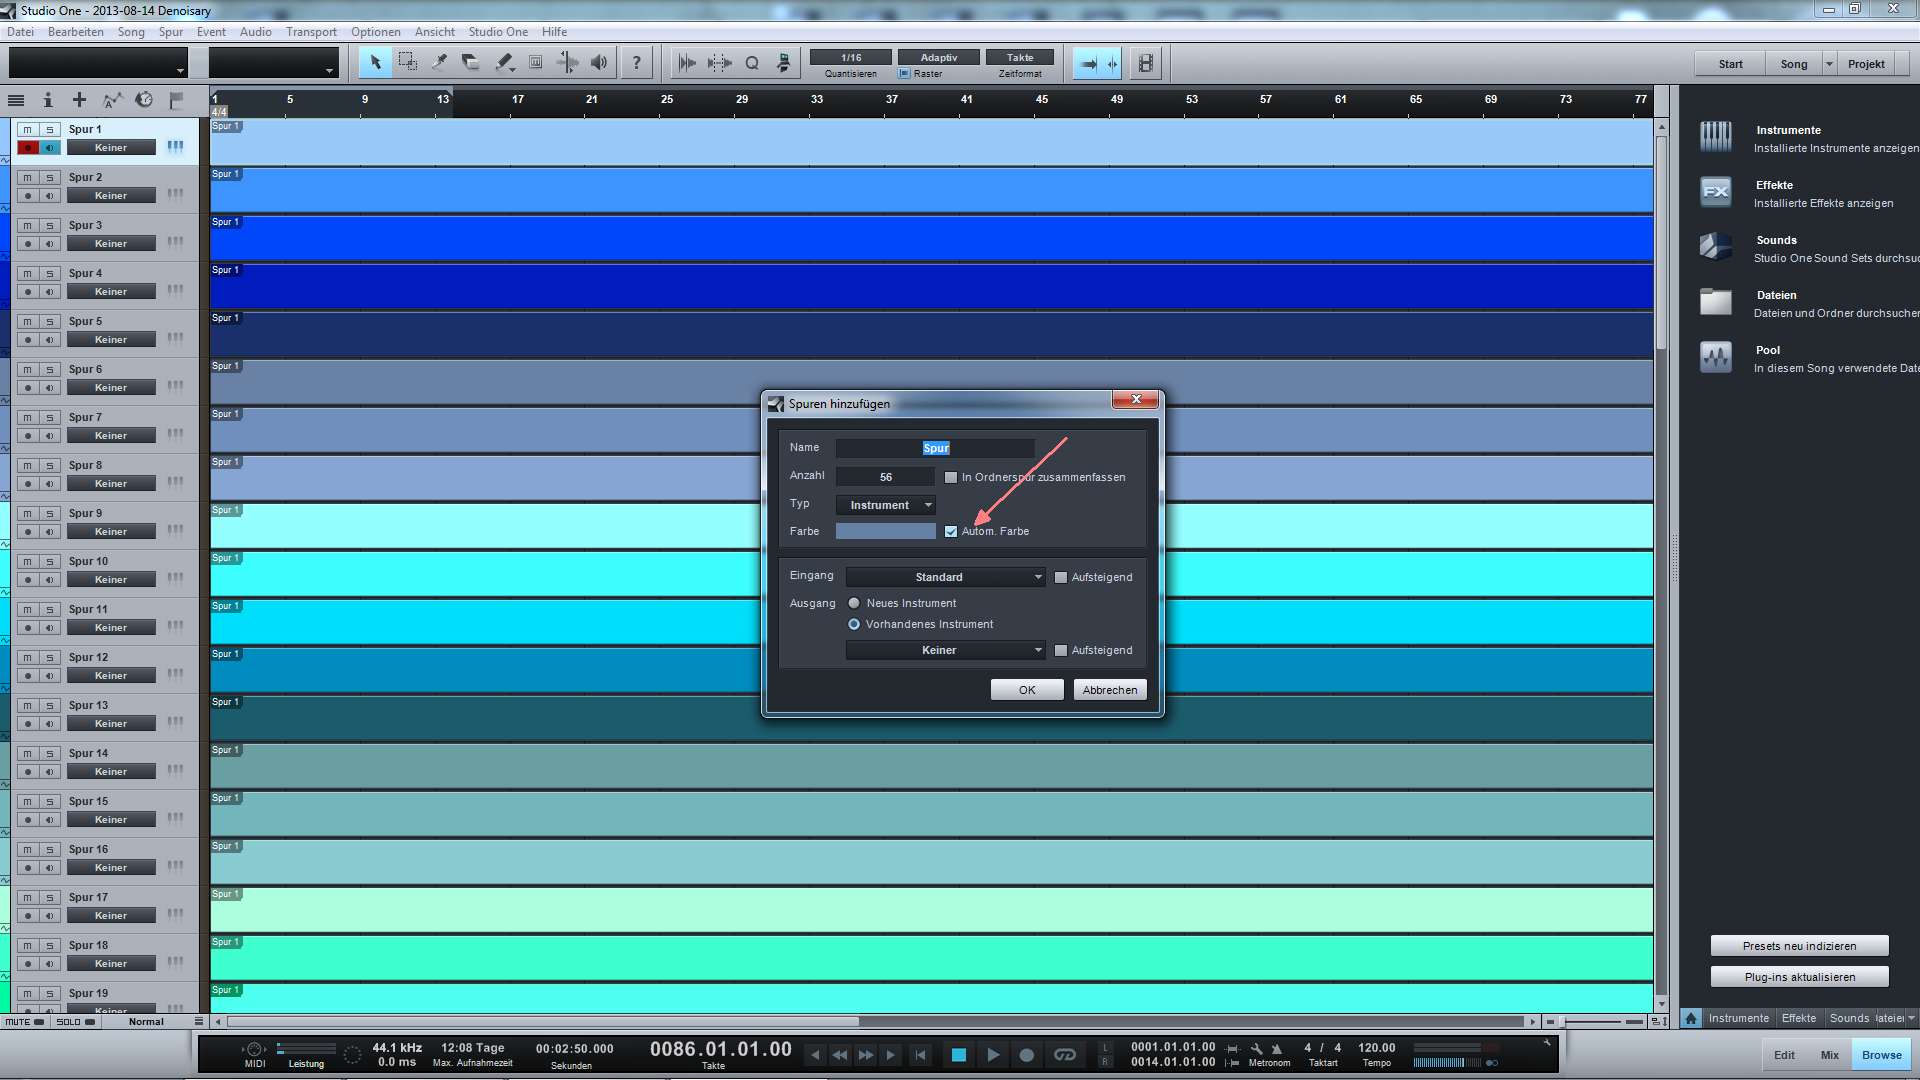Open the Sounds browser icon
1920x1080 pixels.
click(x=1716, y=246)
